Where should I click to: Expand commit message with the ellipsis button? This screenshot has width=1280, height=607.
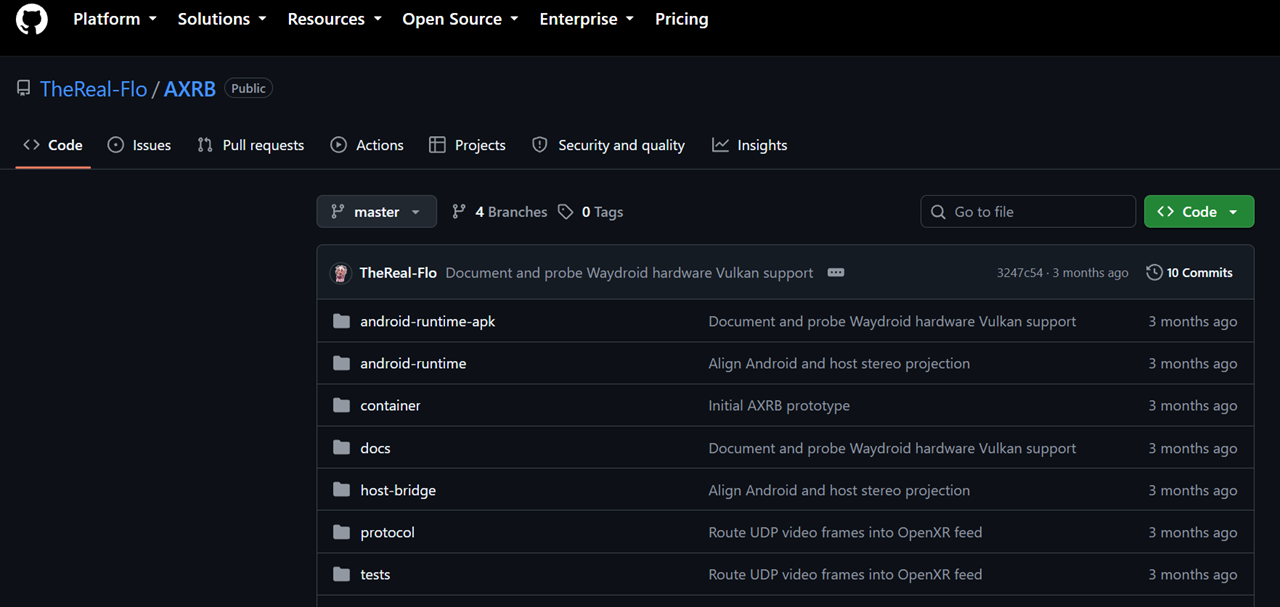(x=836, y=272)
